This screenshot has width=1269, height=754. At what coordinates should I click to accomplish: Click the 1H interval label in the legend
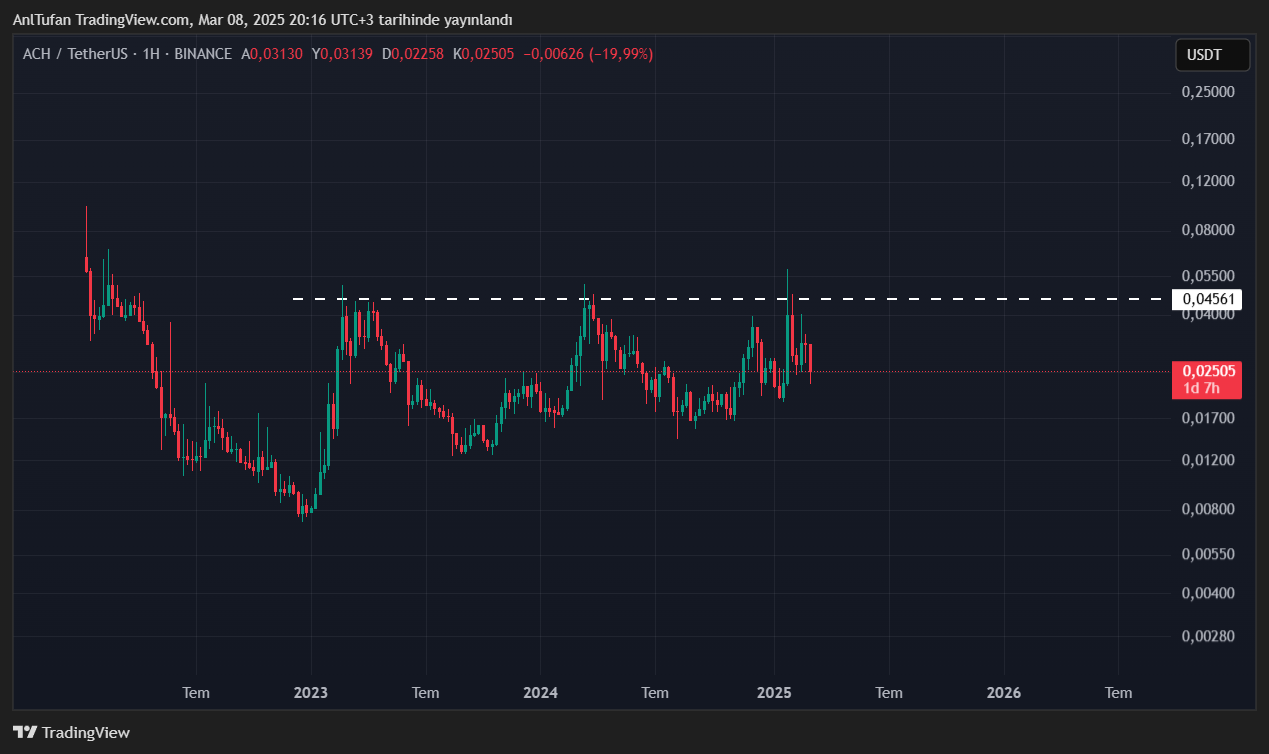coord(151,54)
